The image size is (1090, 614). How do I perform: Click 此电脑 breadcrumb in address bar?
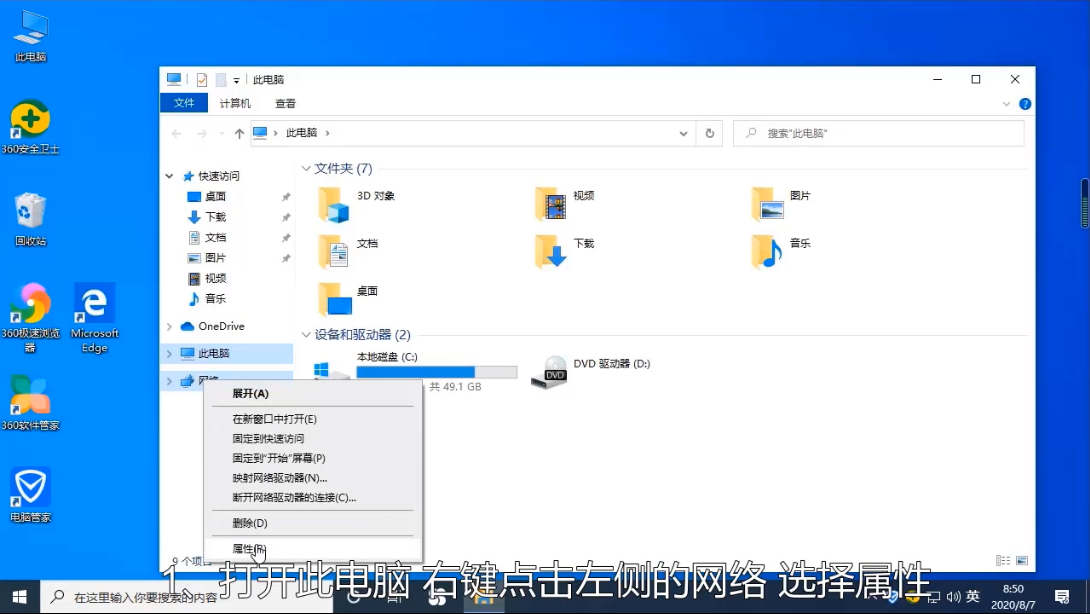(301, 133)
